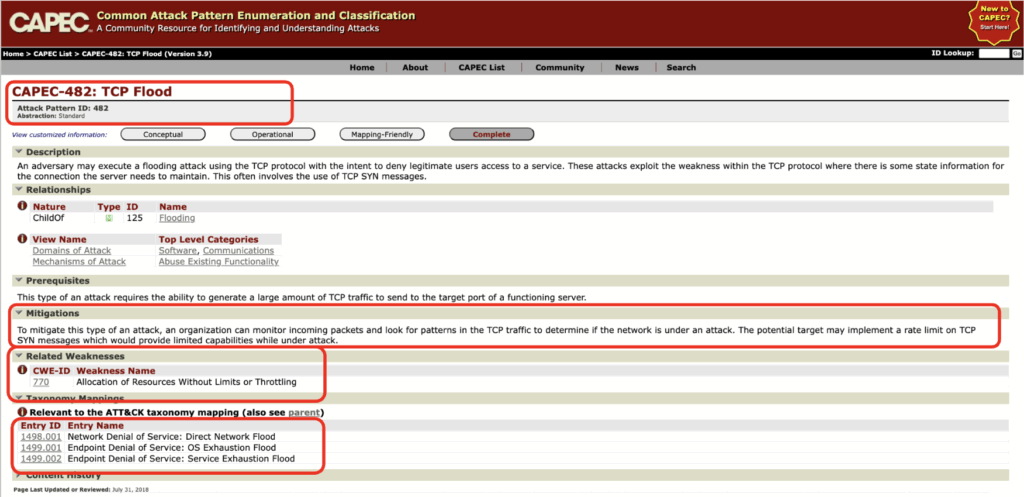Select the Complete view button
The image size is (1024, 497).
tap(491, 134)
